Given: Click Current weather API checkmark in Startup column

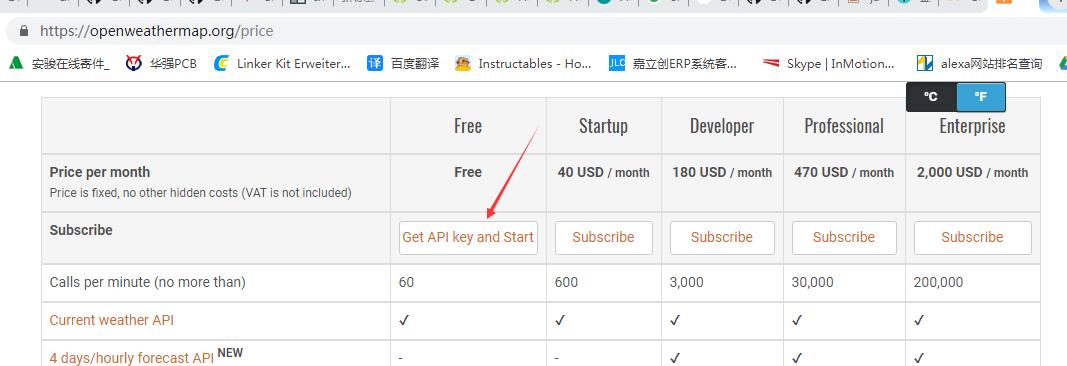Looking at the screenshot, I should pos(560,320).
